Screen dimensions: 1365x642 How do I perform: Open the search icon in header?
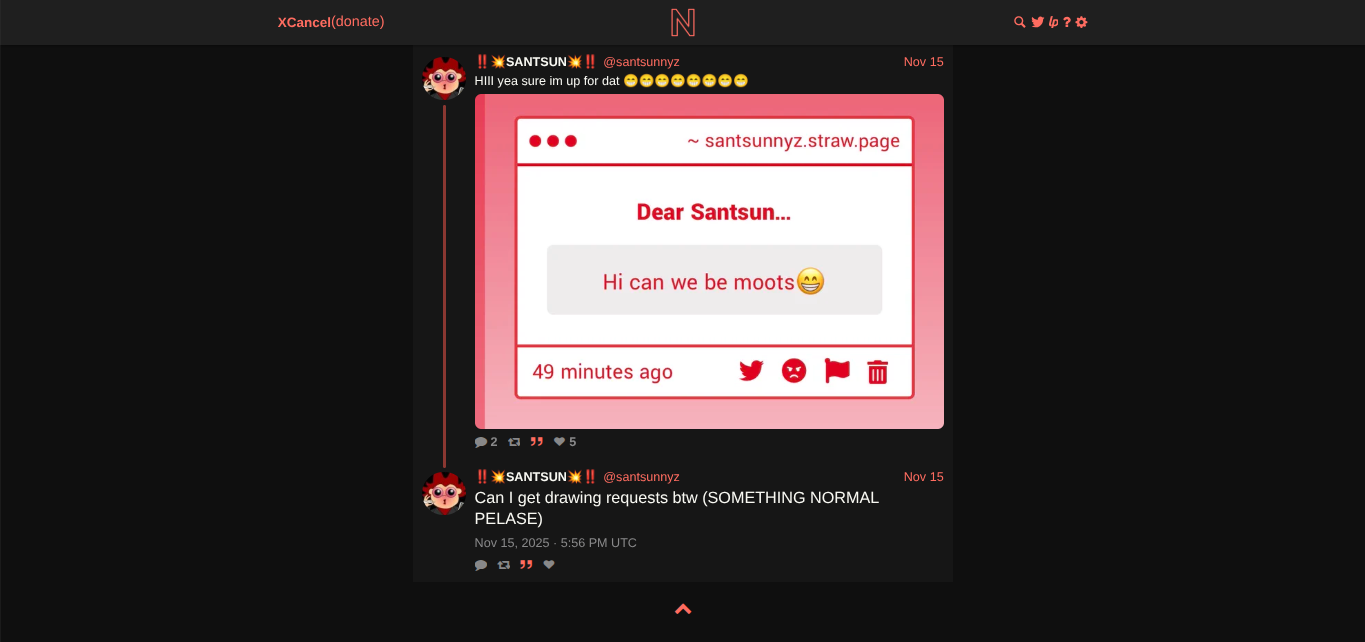1020,22
